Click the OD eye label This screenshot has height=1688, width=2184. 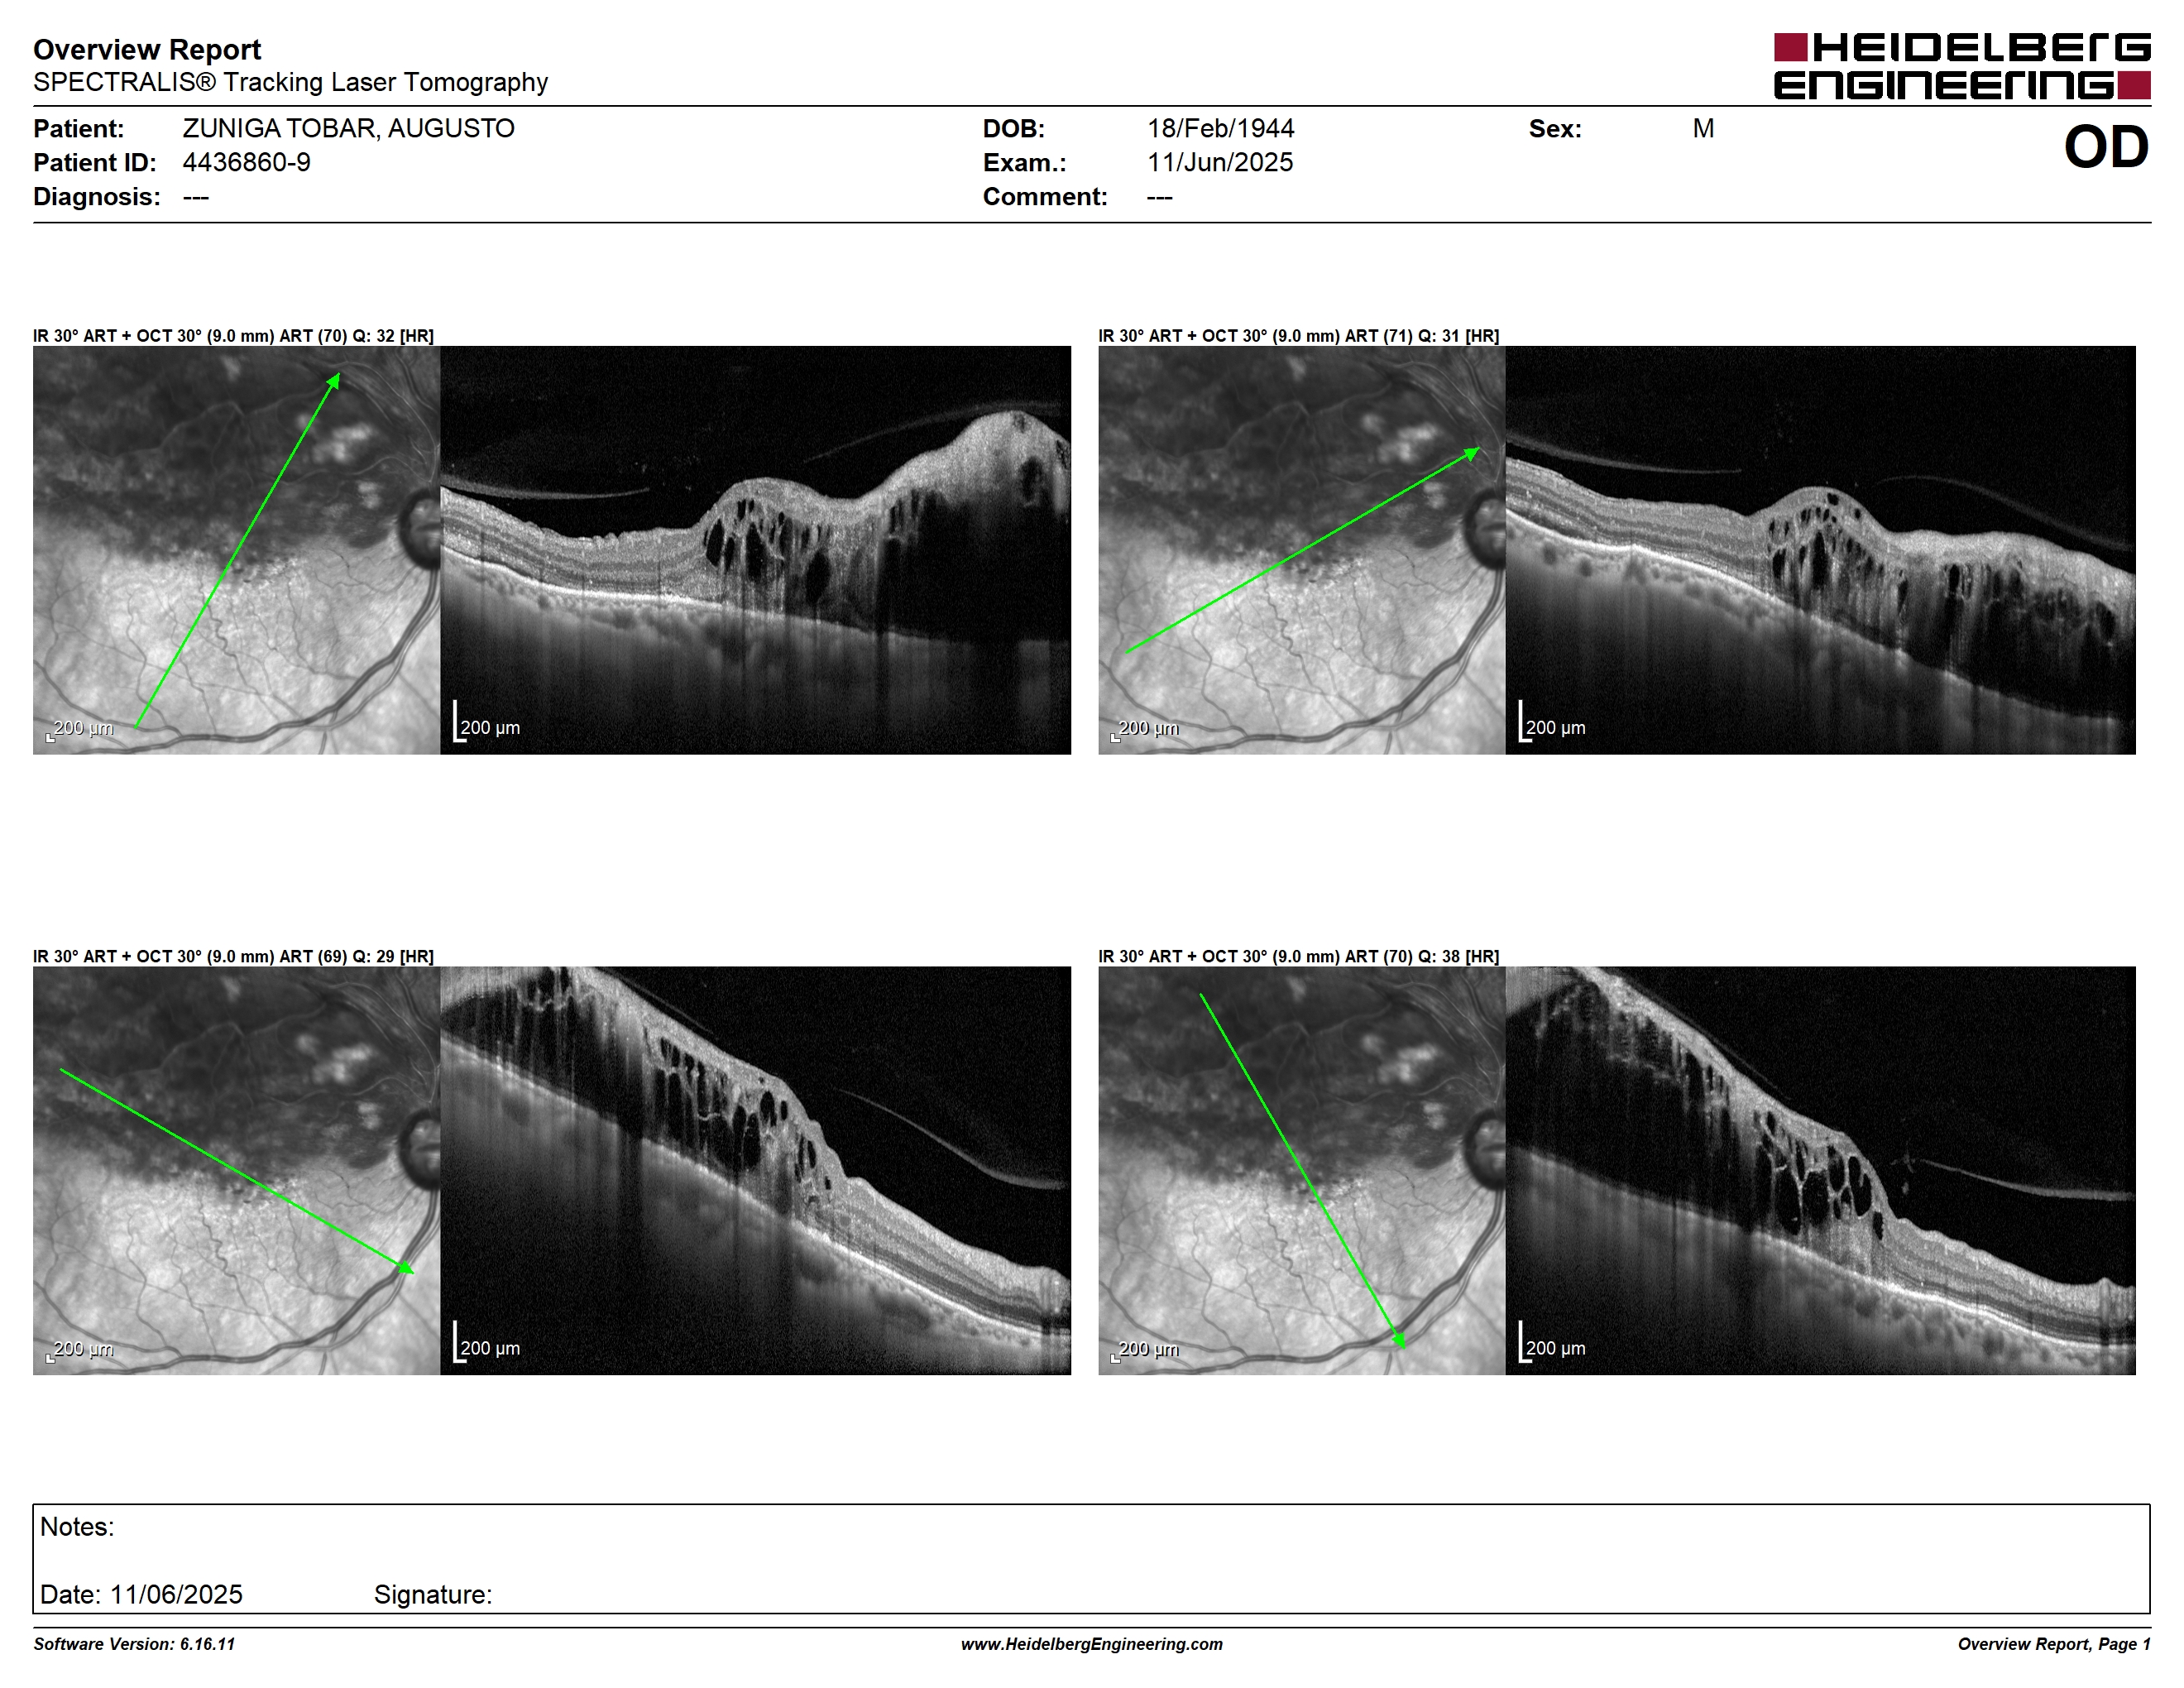coord(2106,147)
